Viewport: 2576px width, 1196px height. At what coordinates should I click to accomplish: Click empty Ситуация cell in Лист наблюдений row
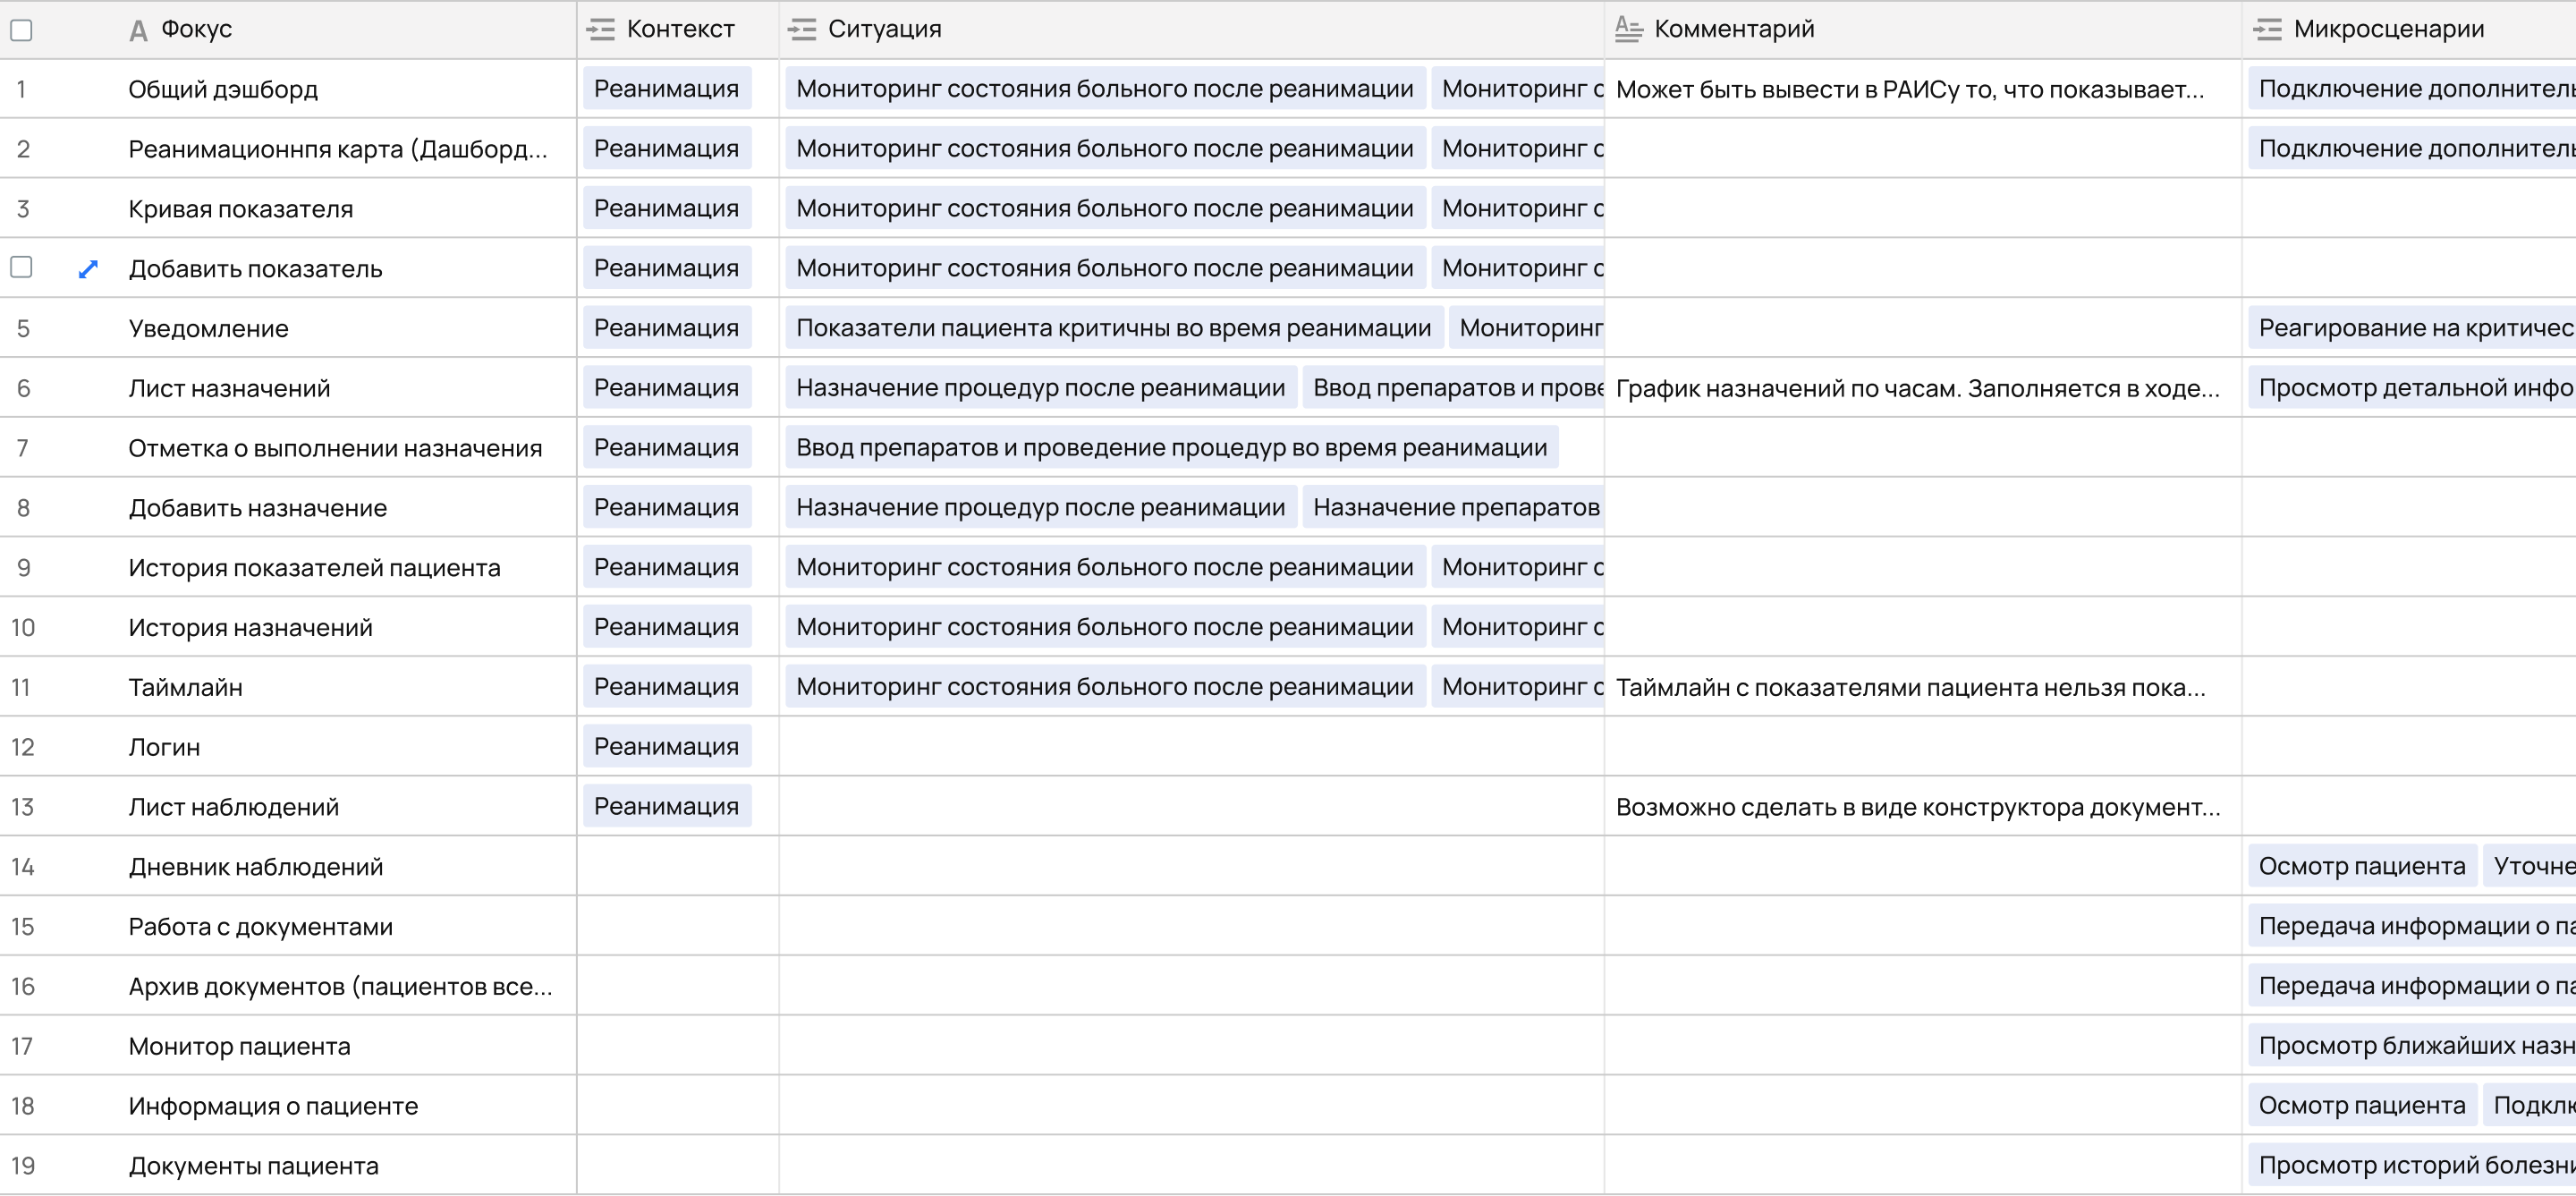[1190, 806]
